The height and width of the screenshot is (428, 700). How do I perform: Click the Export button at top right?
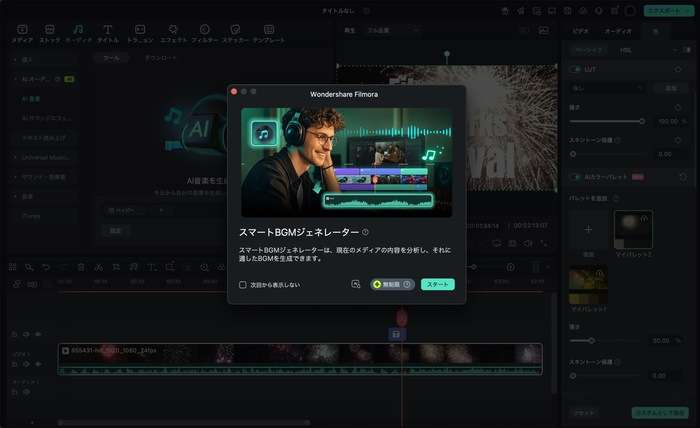point(669,11)
